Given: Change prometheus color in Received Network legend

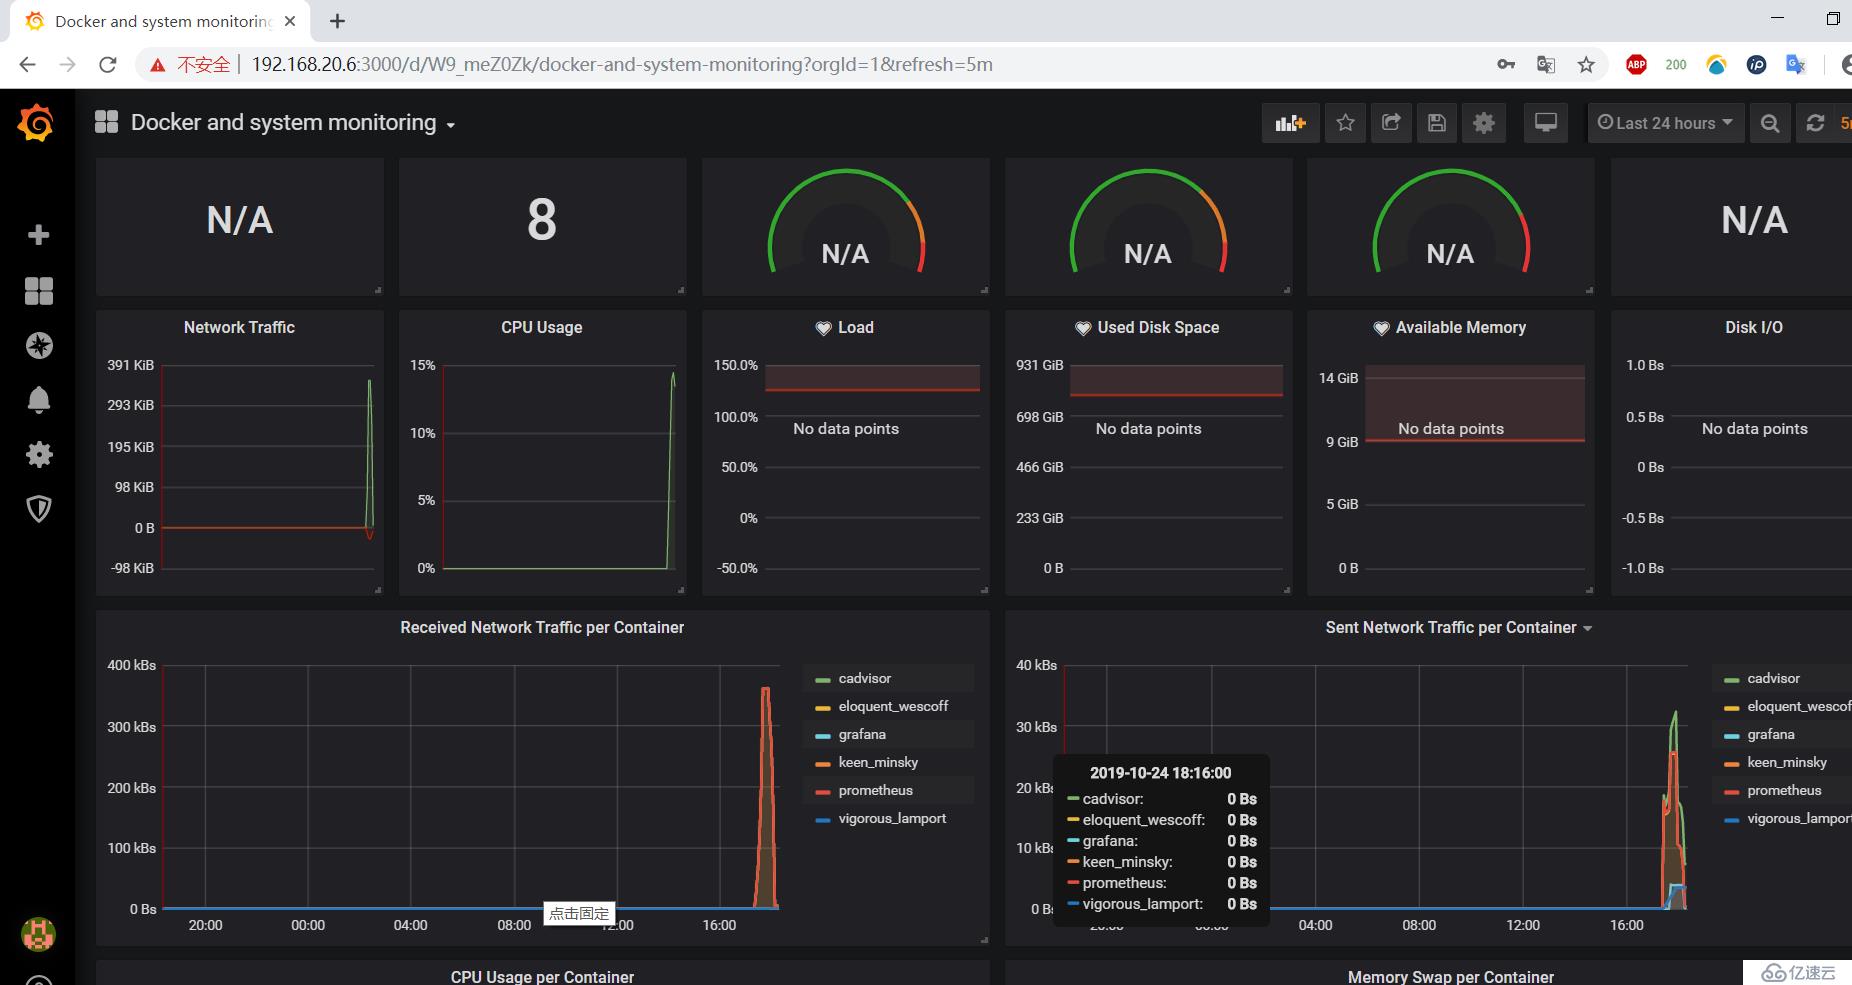Looking at the screenshot, I should 823,792.
